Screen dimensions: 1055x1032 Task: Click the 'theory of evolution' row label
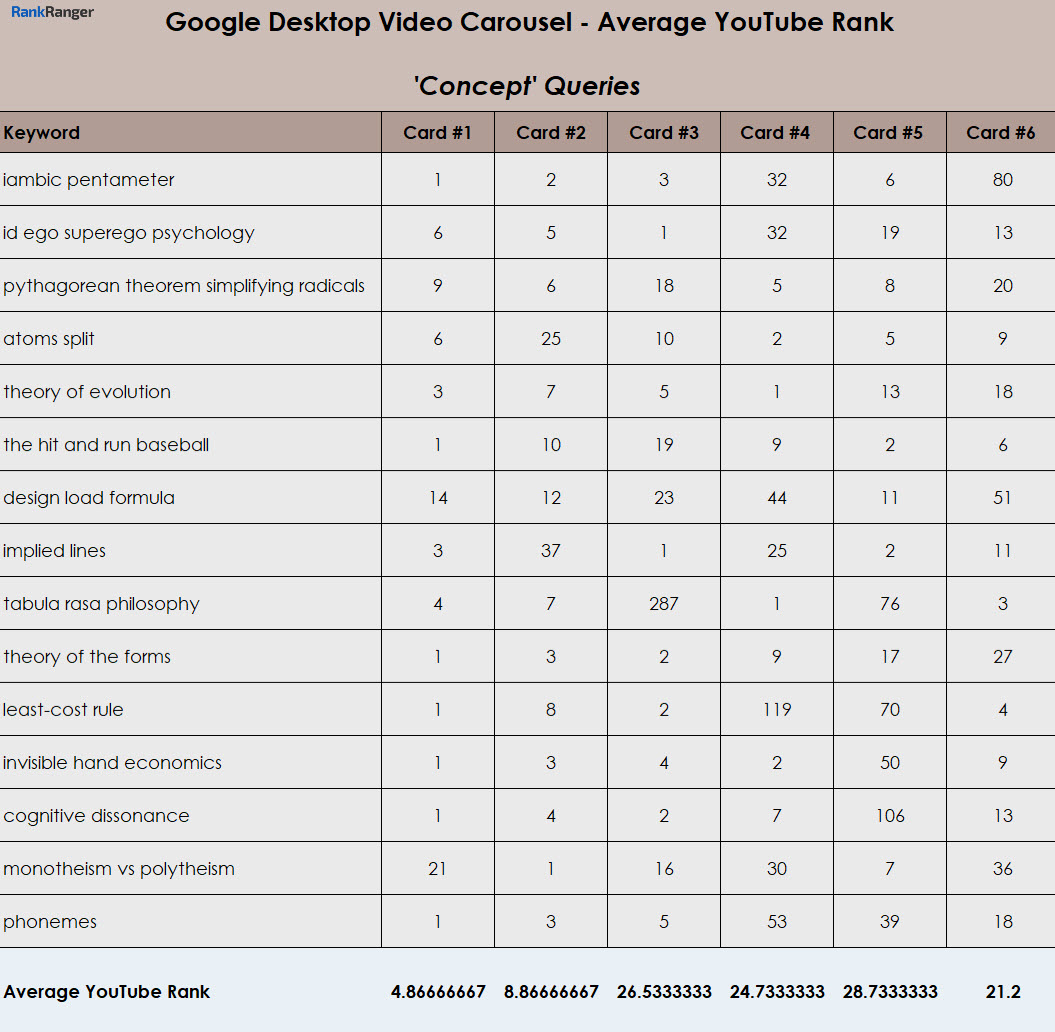tap(87, 392)
